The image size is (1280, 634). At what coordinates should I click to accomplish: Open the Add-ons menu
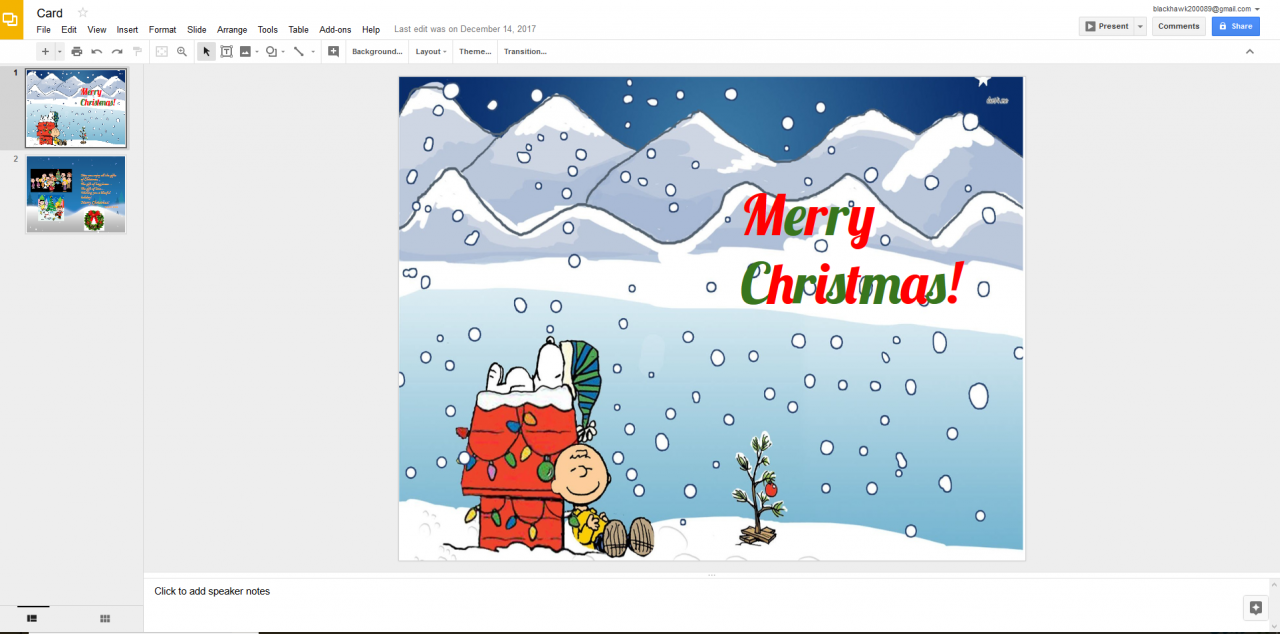pos(335,30)
